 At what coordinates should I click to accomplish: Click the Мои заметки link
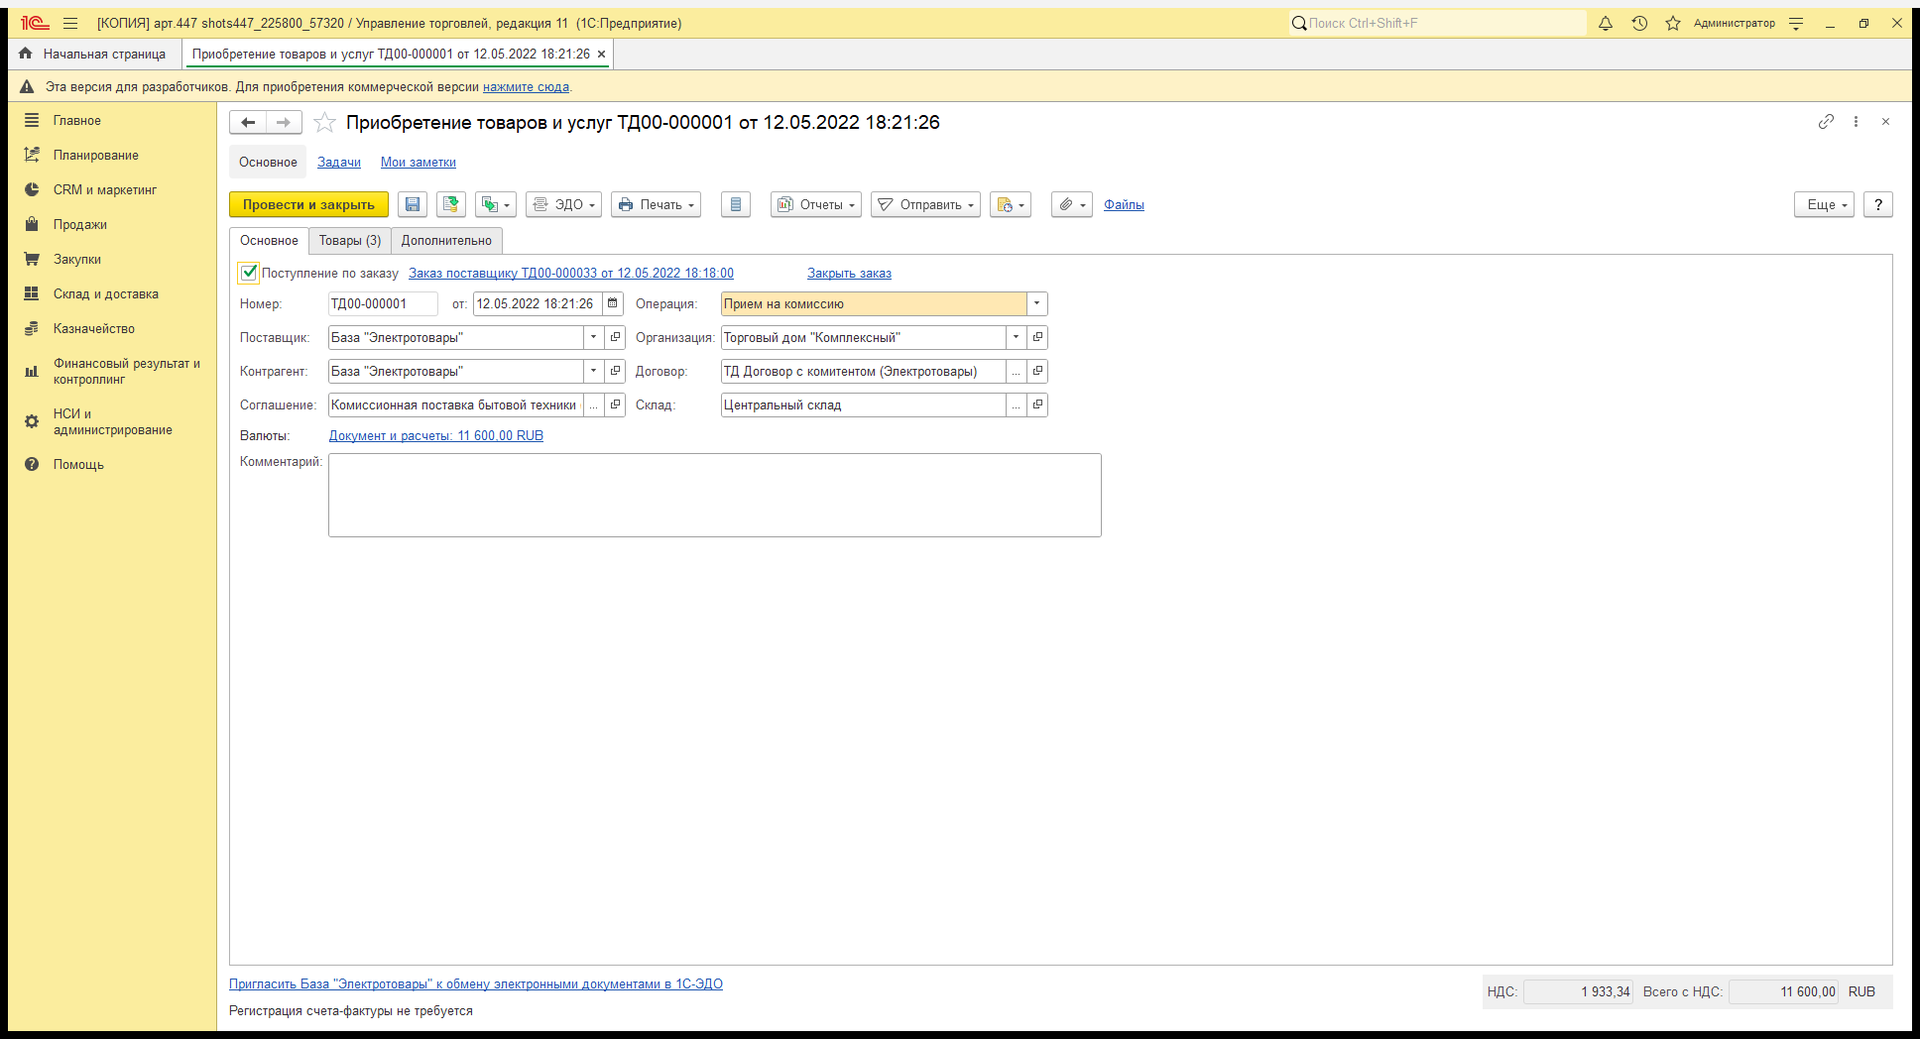coord(418,162)
